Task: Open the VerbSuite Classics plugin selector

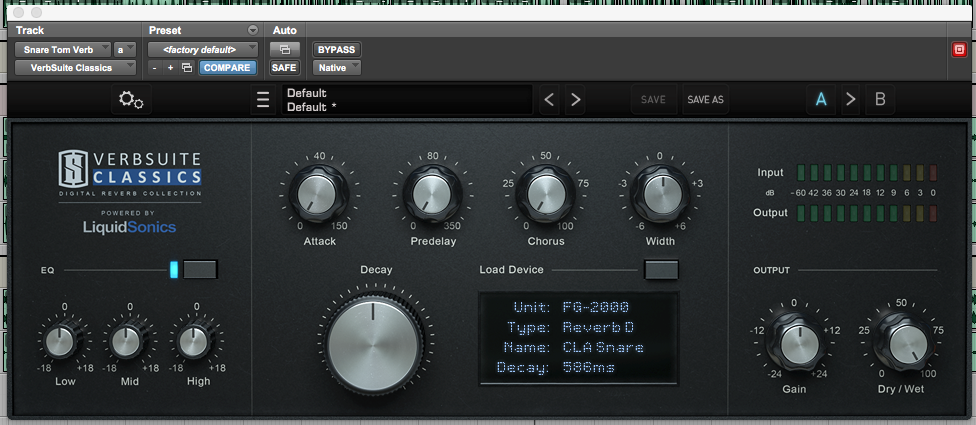Action: click(x=75, y=68)
